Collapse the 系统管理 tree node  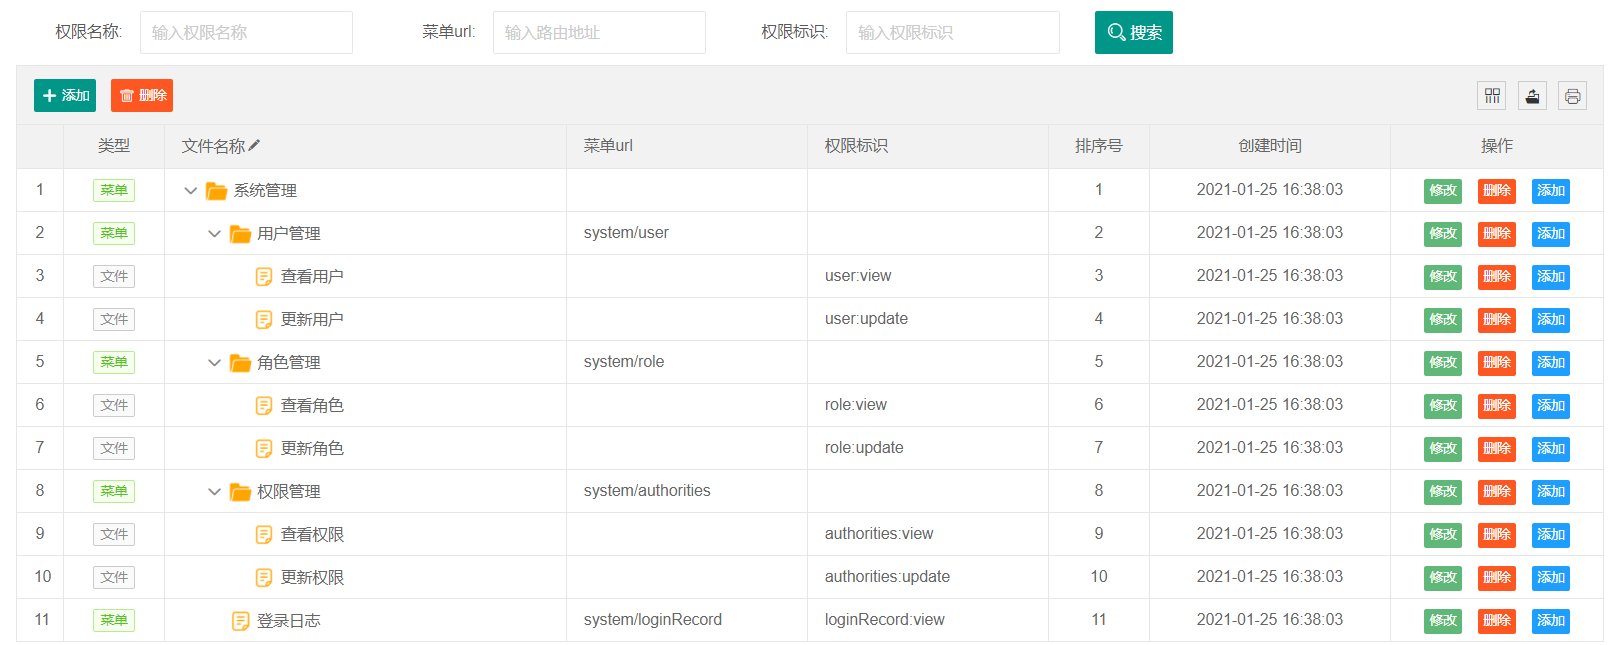pyautogui.click(x=190, y=191)
